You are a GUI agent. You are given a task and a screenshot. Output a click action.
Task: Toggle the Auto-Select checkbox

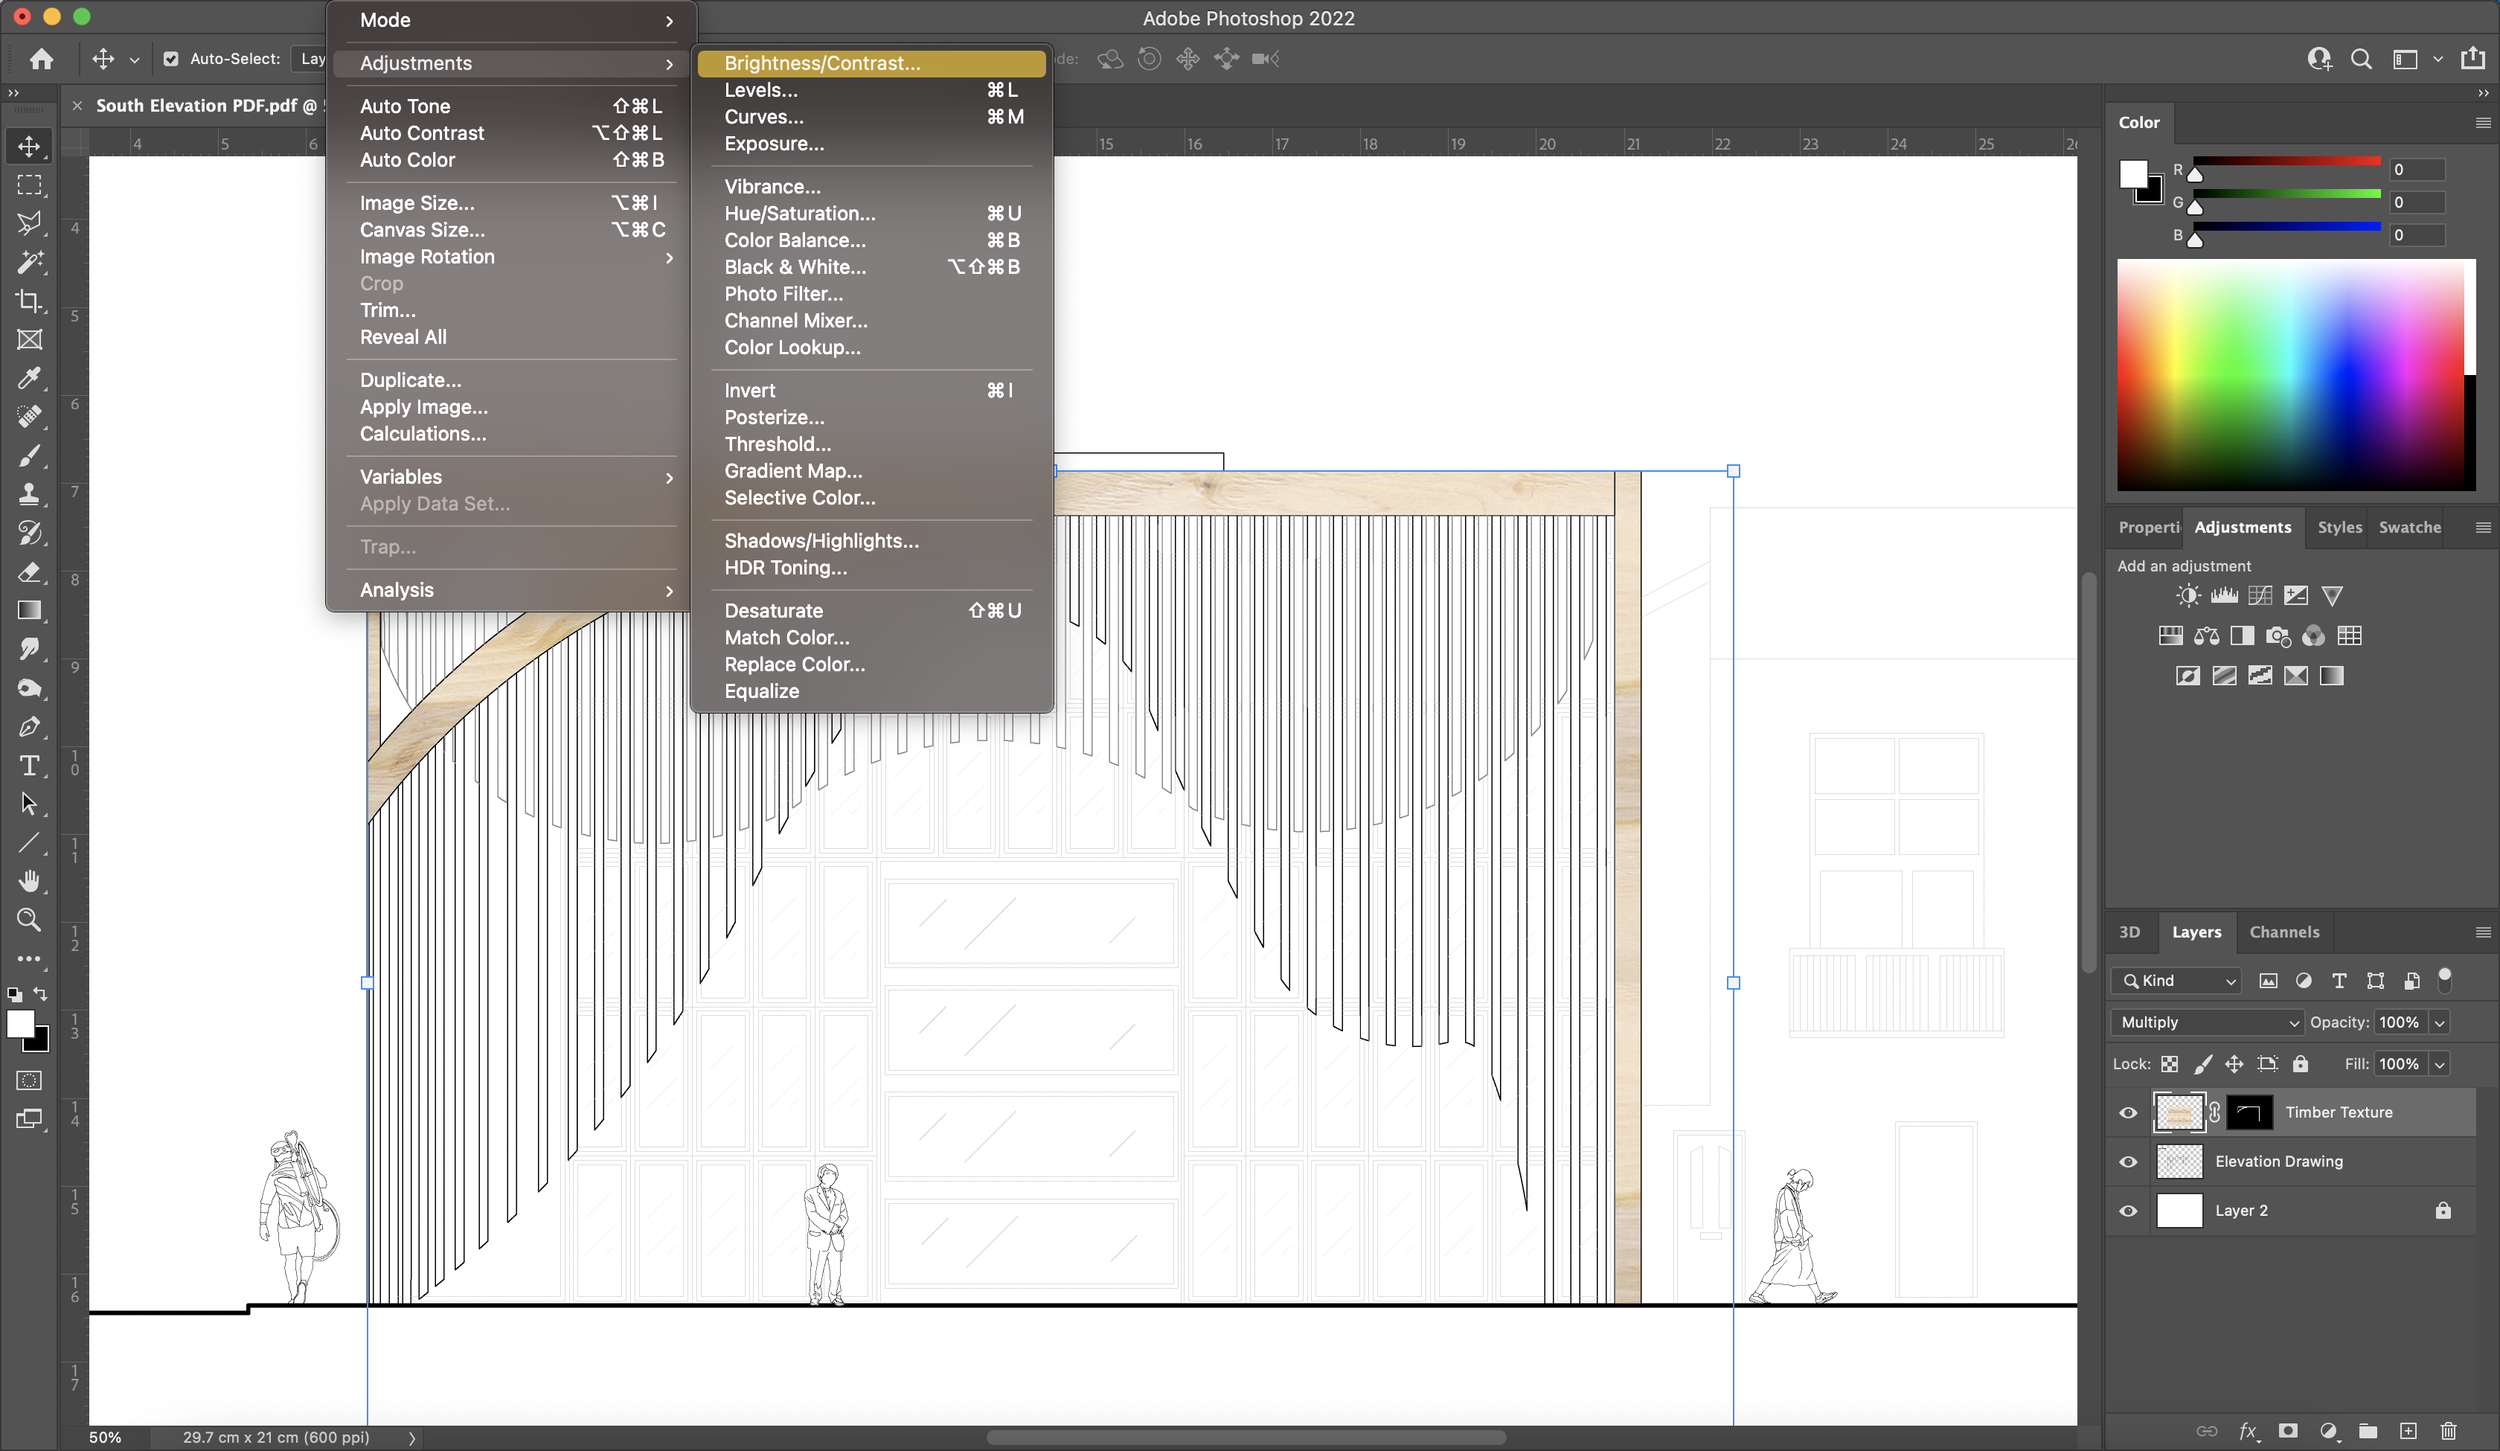click(171, 59)
